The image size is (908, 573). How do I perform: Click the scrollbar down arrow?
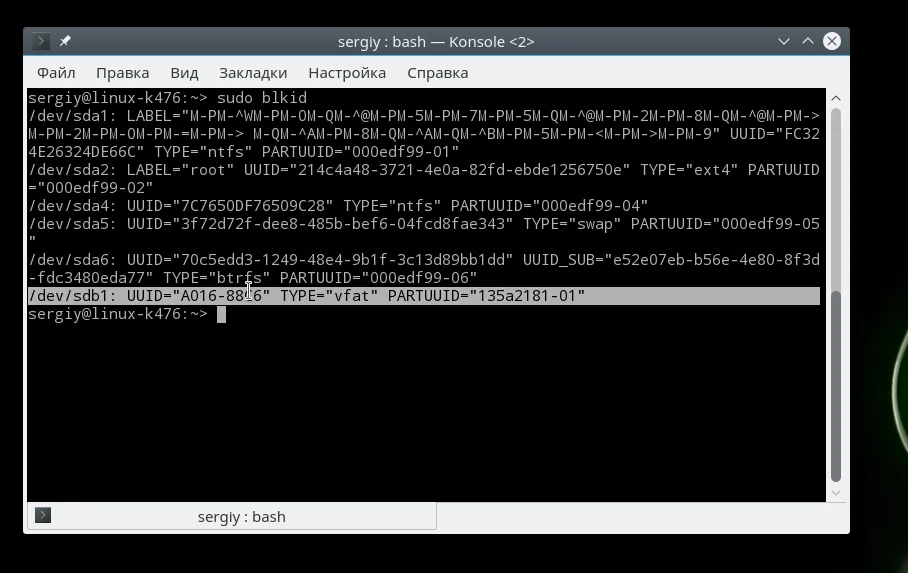coord(836,492)
